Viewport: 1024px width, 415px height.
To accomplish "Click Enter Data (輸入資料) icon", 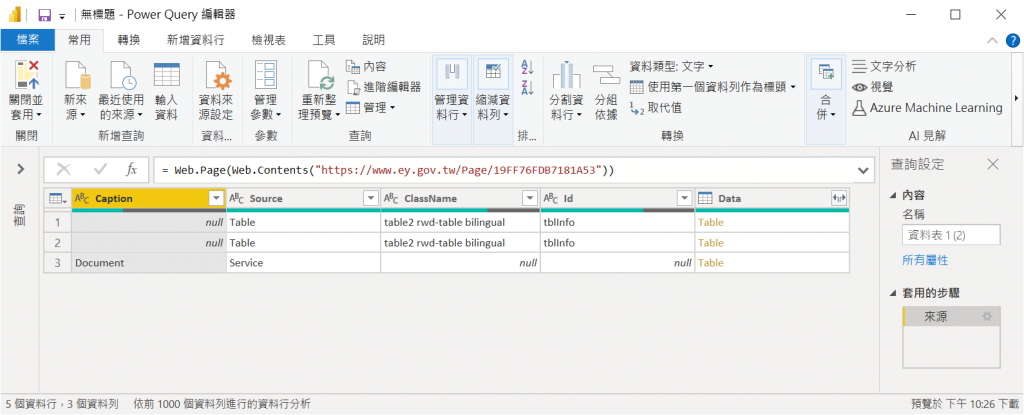I will click(167, 75).
